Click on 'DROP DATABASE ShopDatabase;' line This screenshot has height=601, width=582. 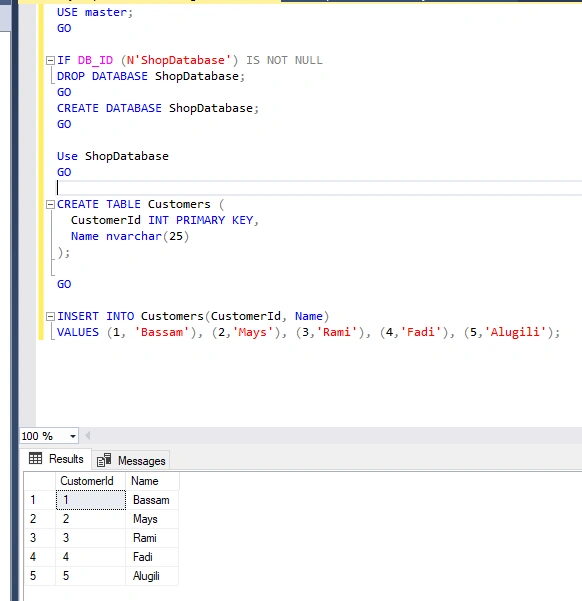click(x=151, y=76)
